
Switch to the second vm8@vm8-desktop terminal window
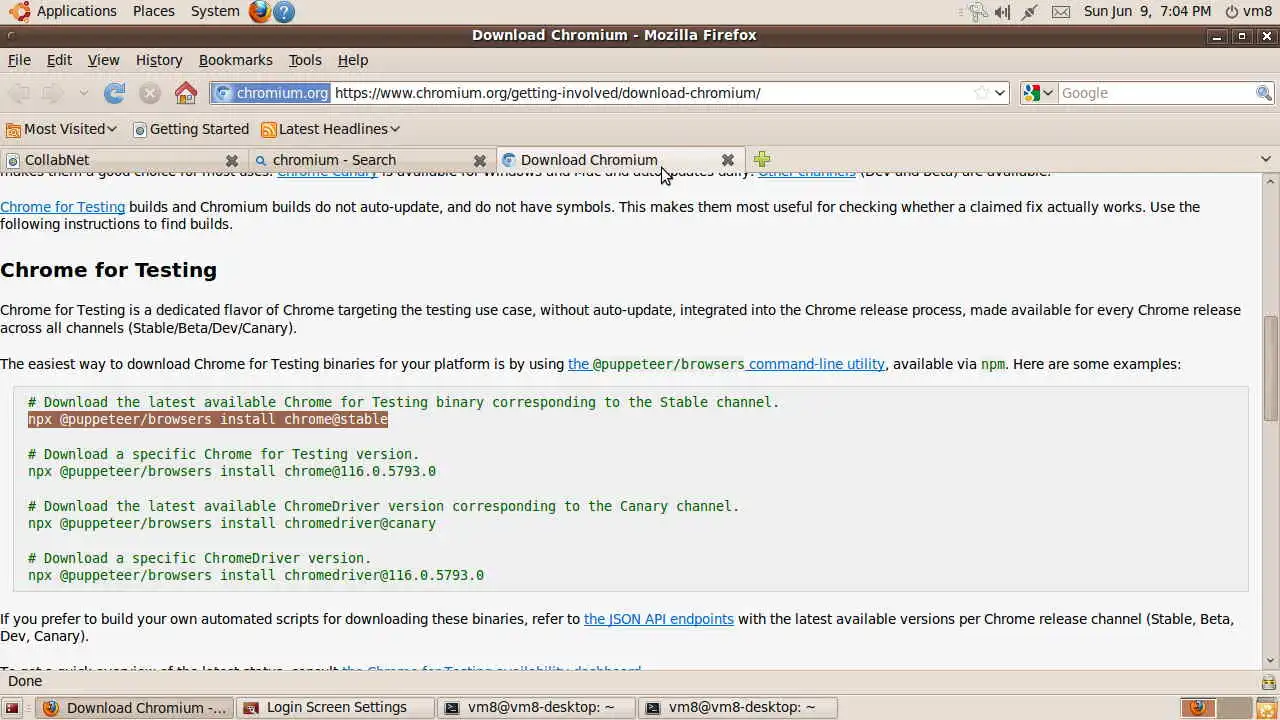point(739,708)
